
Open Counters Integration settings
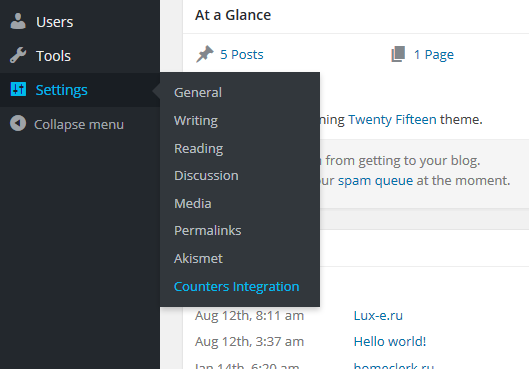click(x=236, y=287)
